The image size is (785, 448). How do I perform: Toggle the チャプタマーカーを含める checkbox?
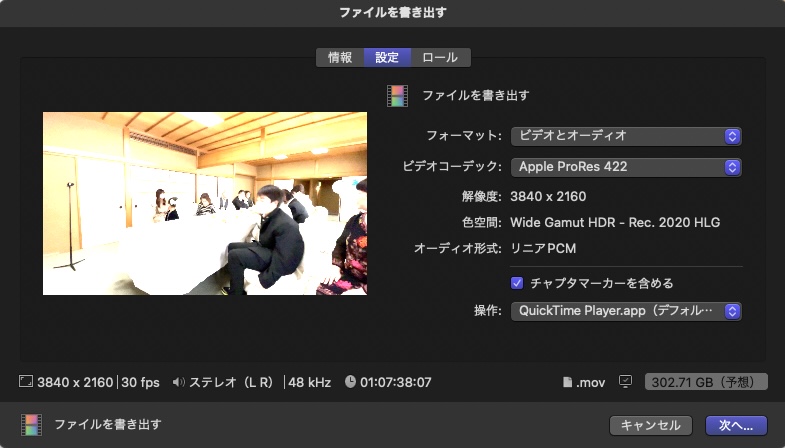pos(517,283)
